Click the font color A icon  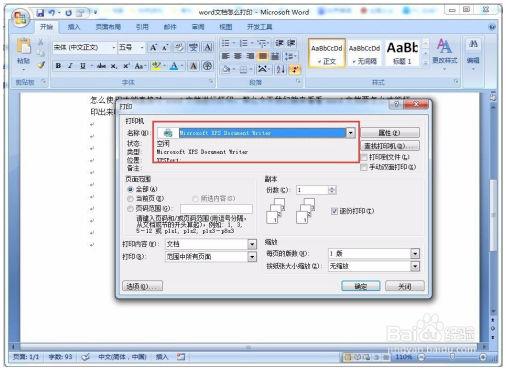[174, 66]
